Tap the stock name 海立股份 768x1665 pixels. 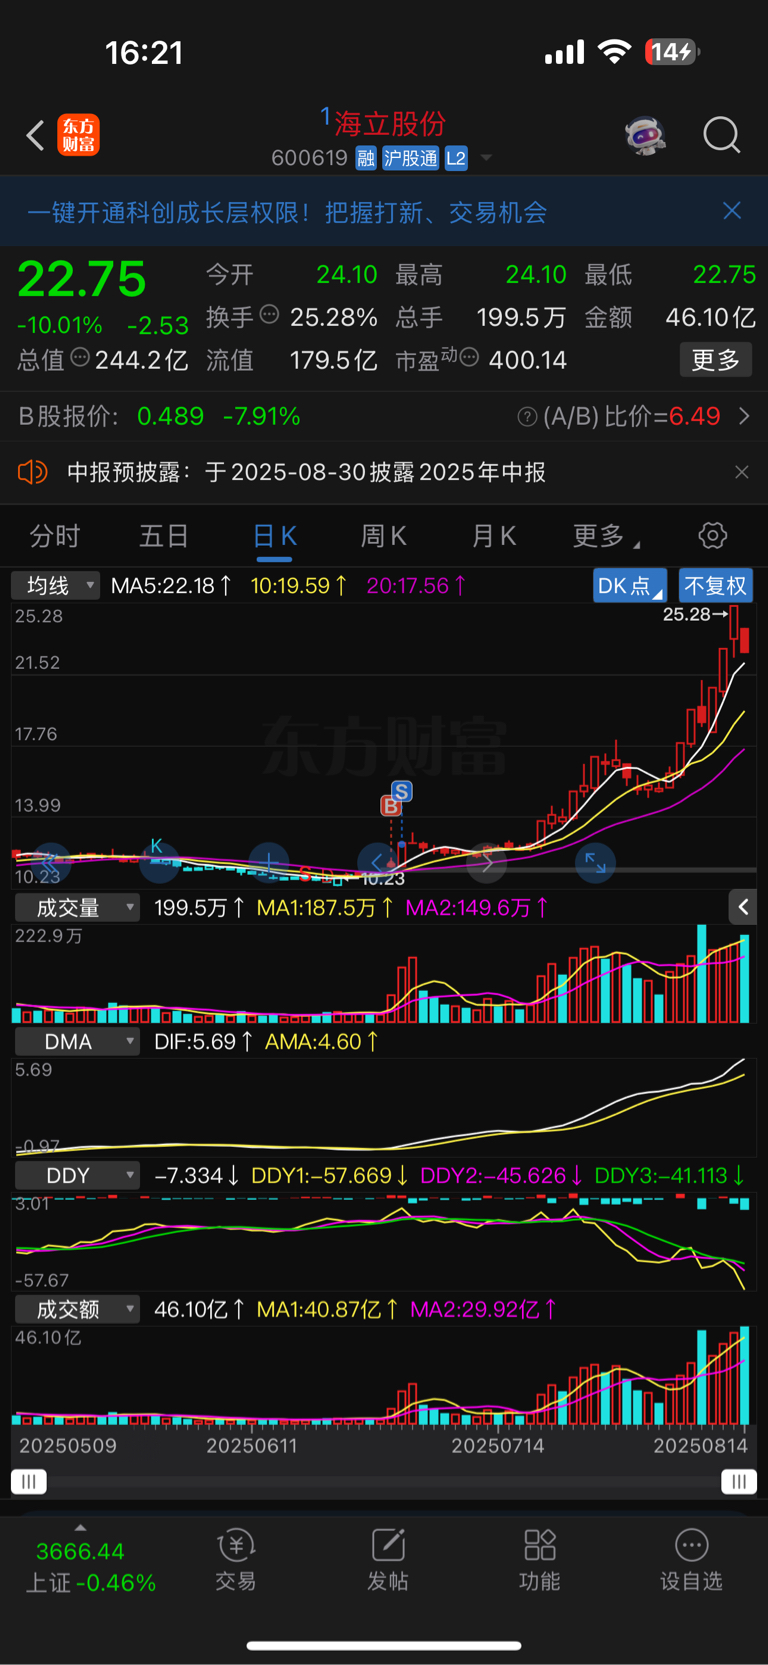tap(390, 124)
